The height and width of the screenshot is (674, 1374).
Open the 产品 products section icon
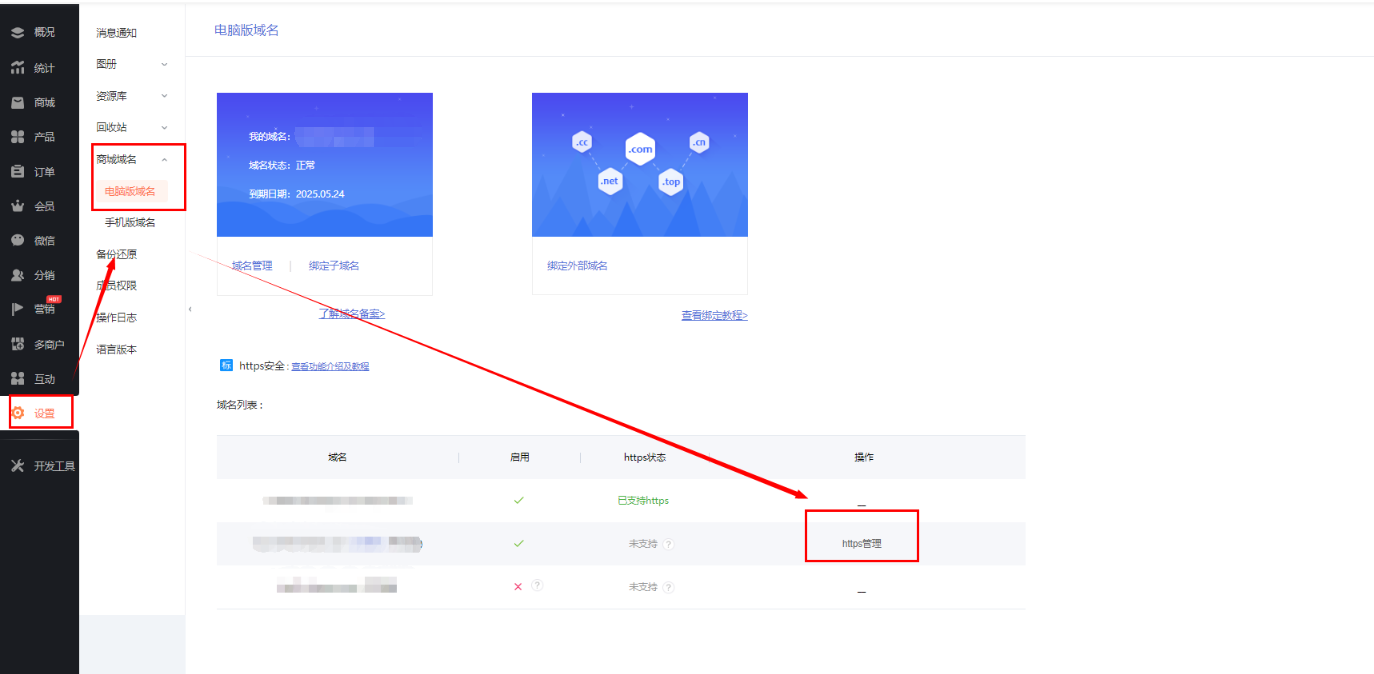(17, 137)
